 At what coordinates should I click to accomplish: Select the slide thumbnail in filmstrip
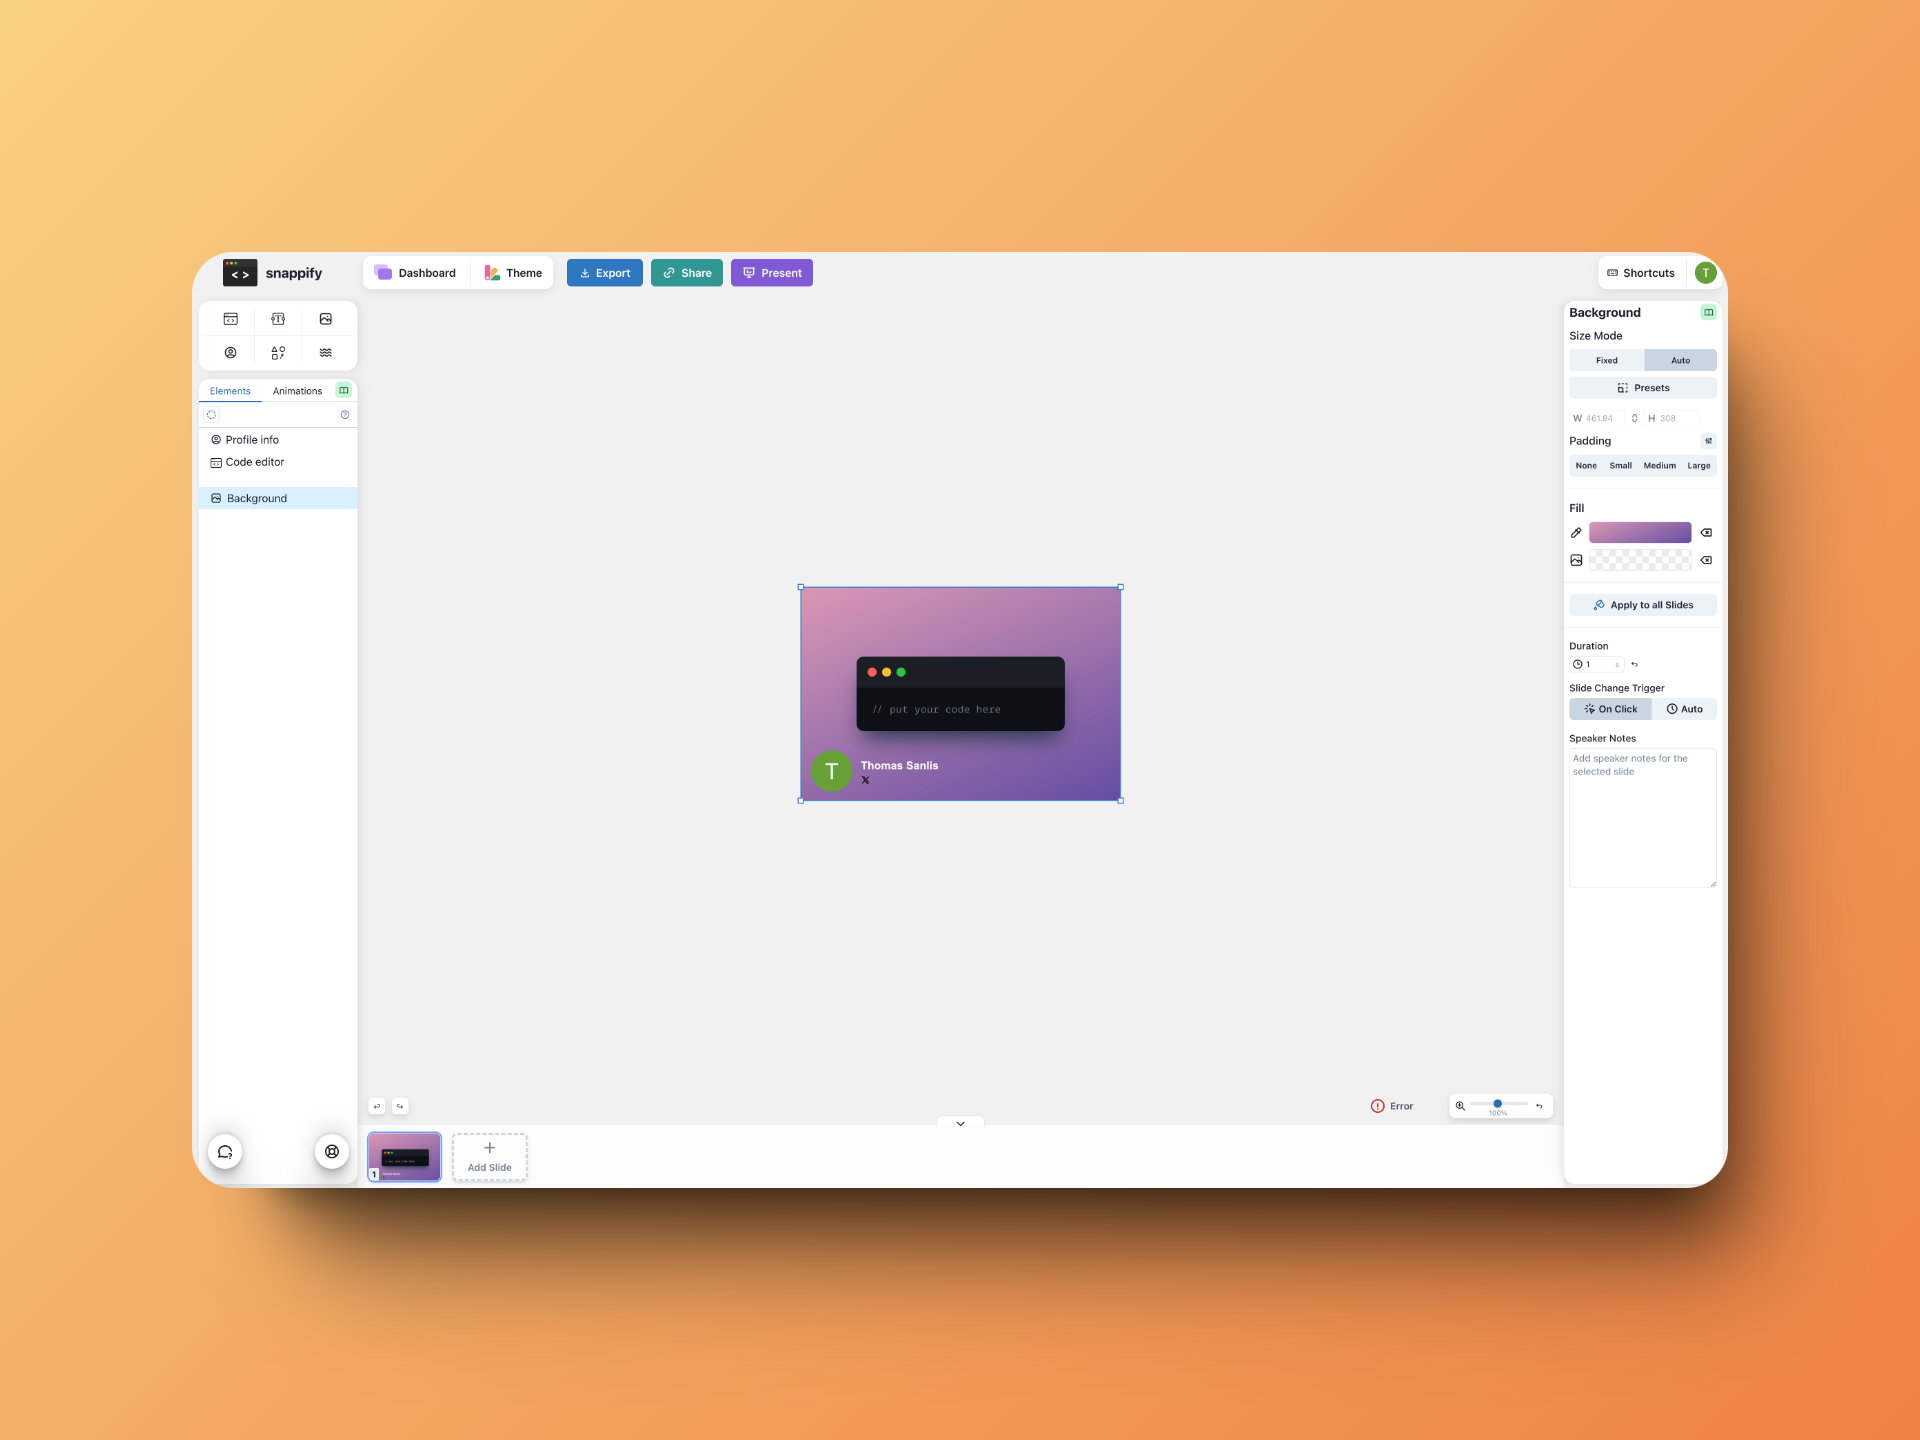pos(405,1156)
